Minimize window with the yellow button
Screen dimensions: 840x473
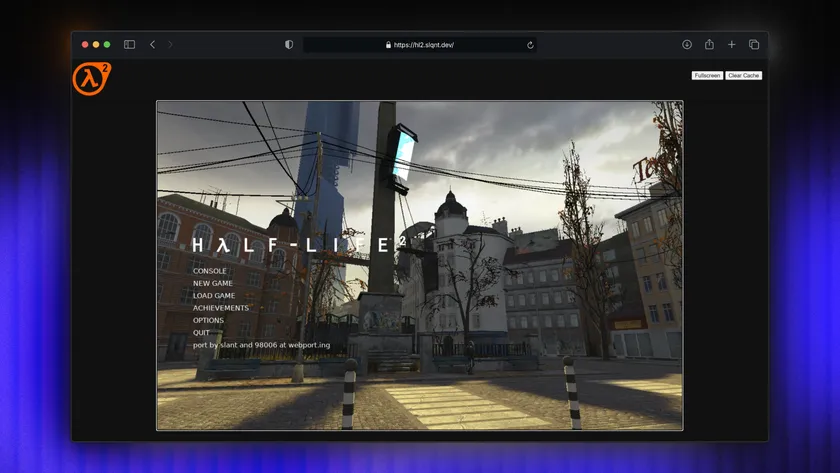pos(96,44)
